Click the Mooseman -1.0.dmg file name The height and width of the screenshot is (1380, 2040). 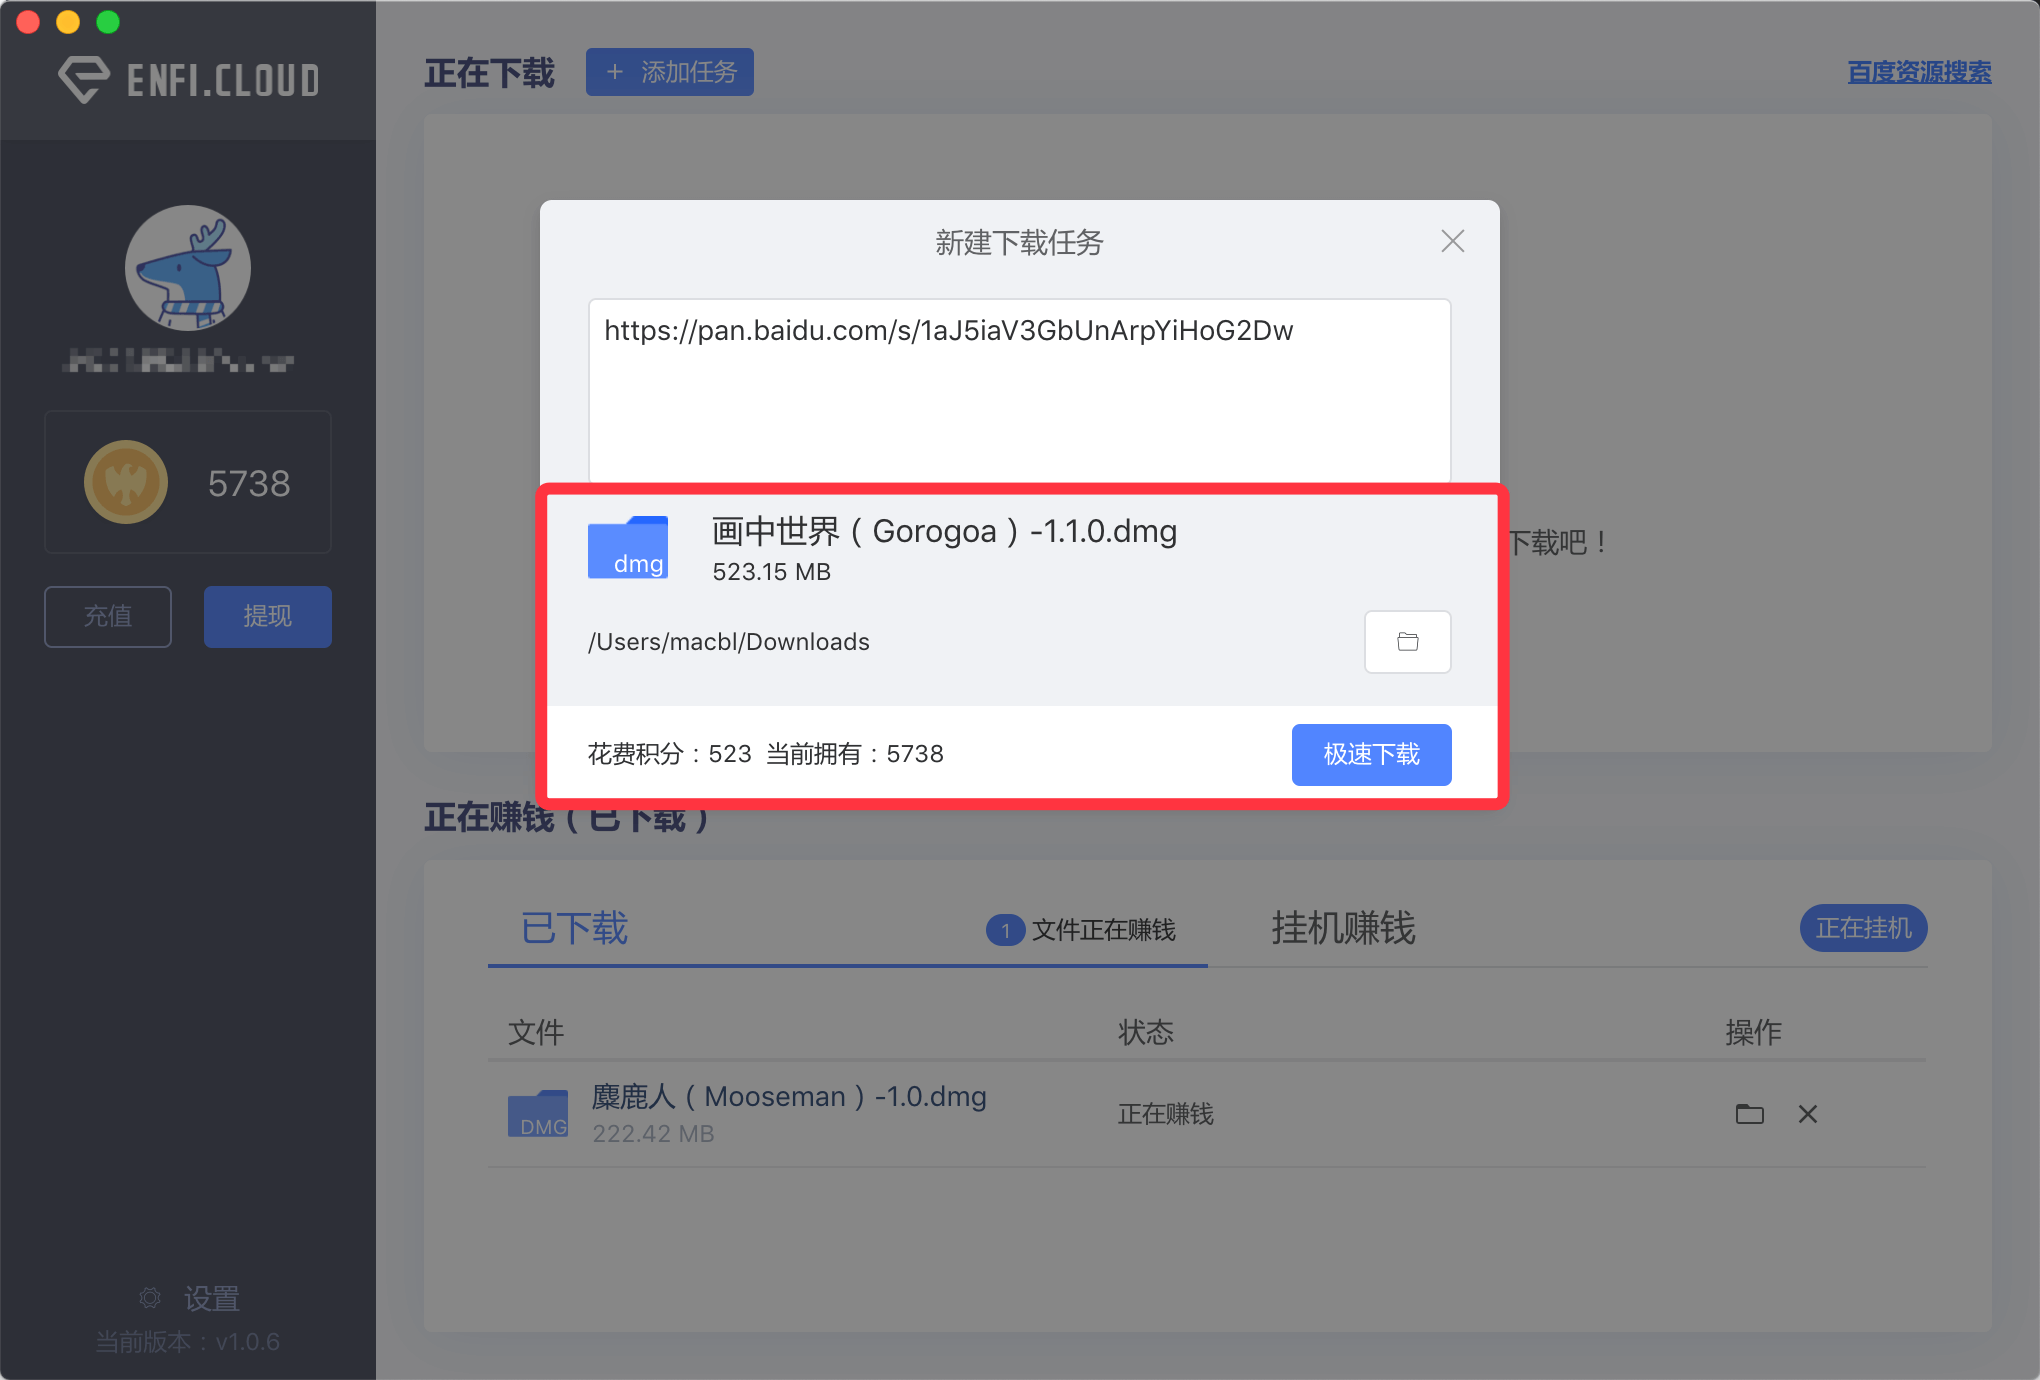(789, 1097)
